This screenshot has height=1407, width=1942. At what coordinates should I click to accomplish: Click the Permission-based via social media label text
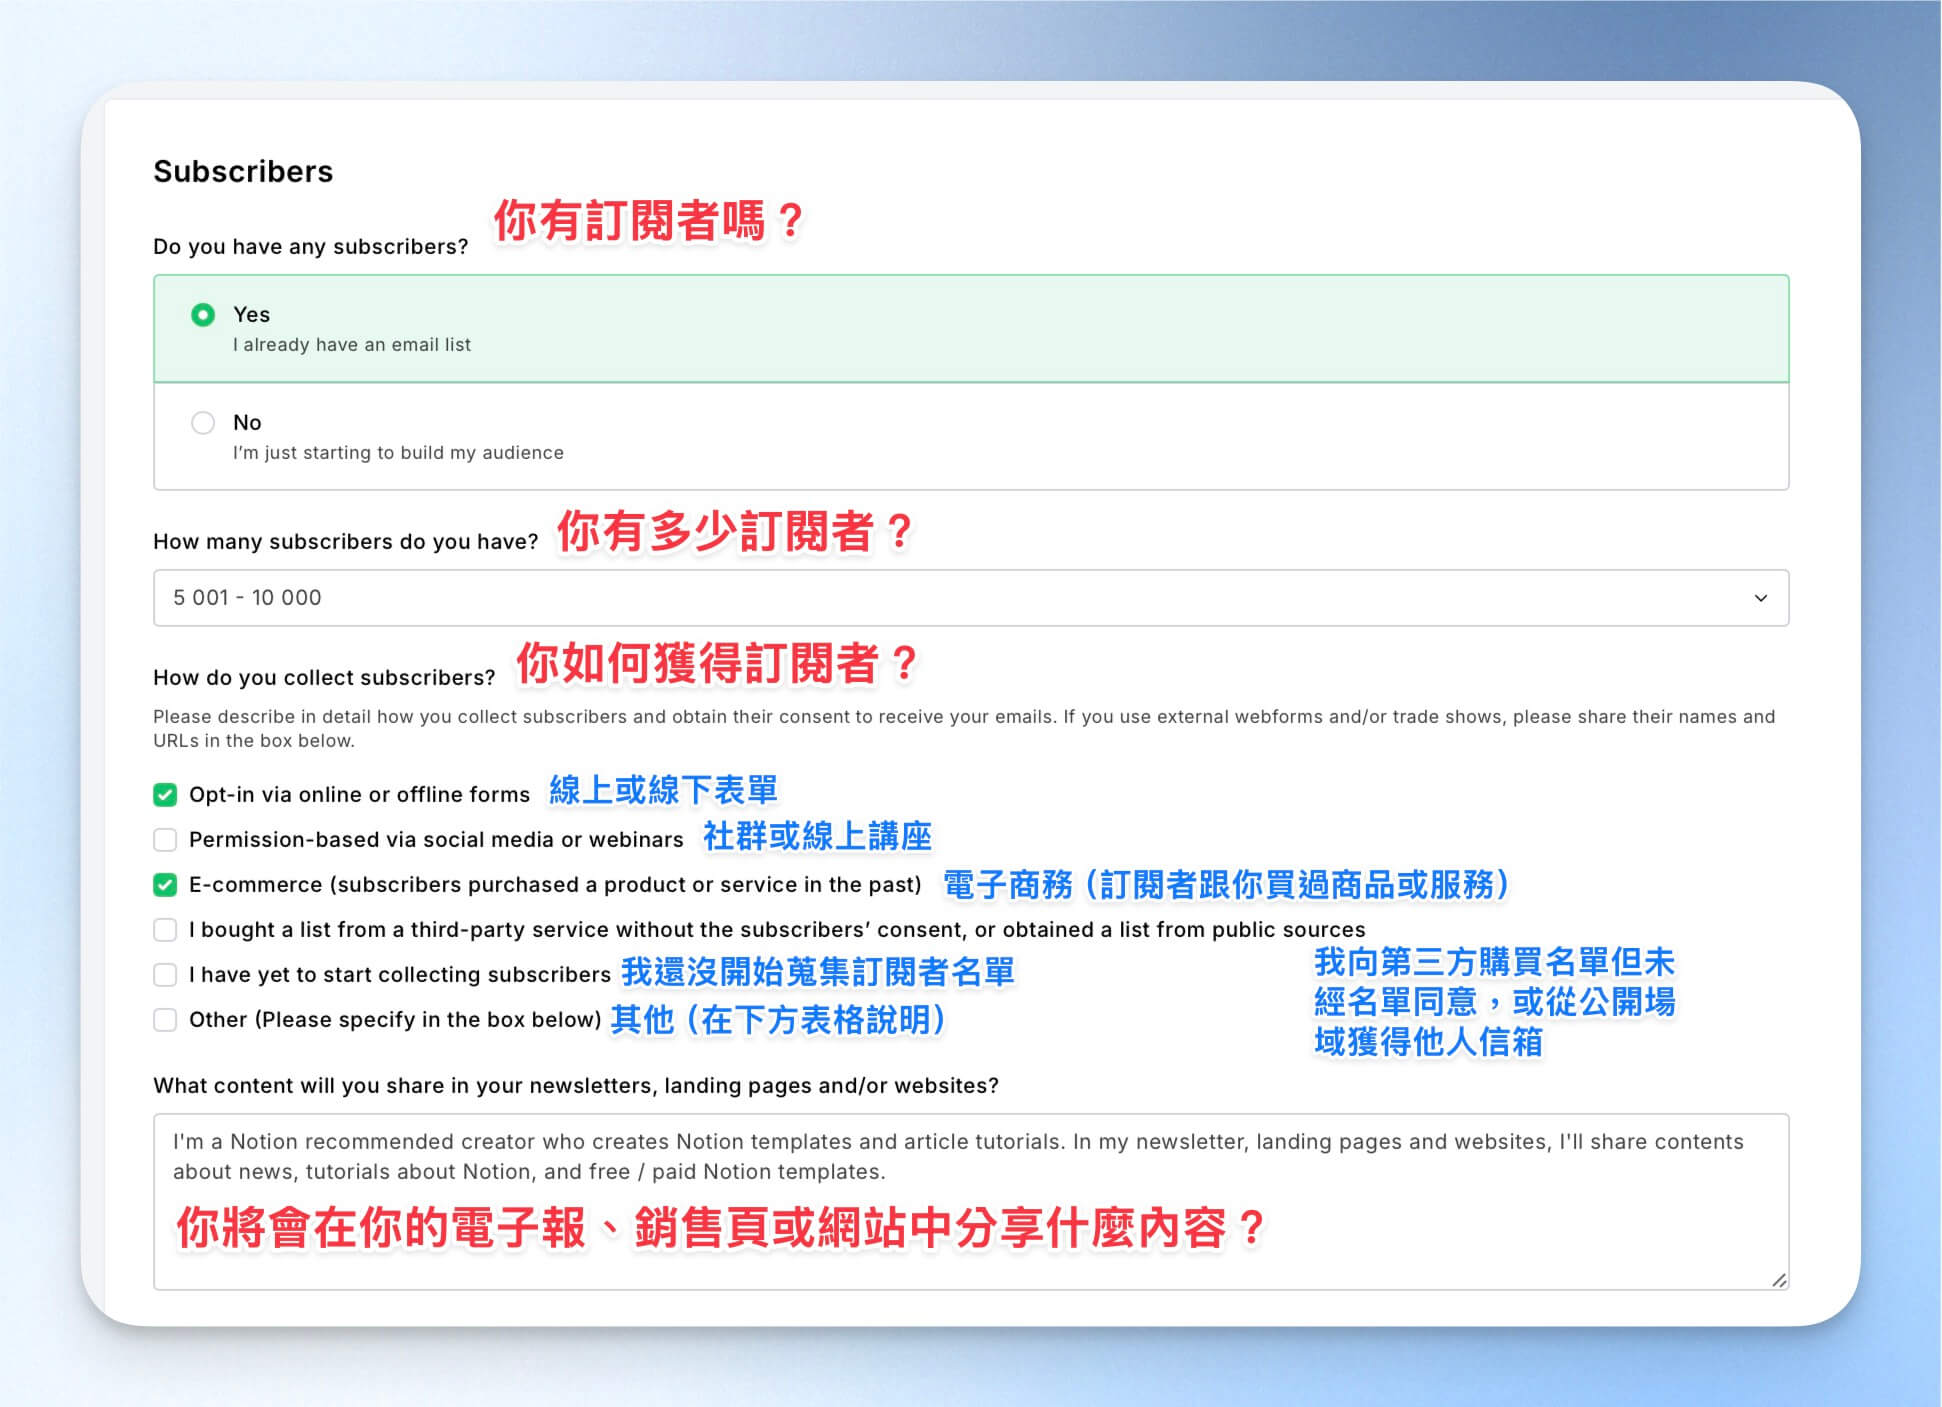(x=436, y=840)
